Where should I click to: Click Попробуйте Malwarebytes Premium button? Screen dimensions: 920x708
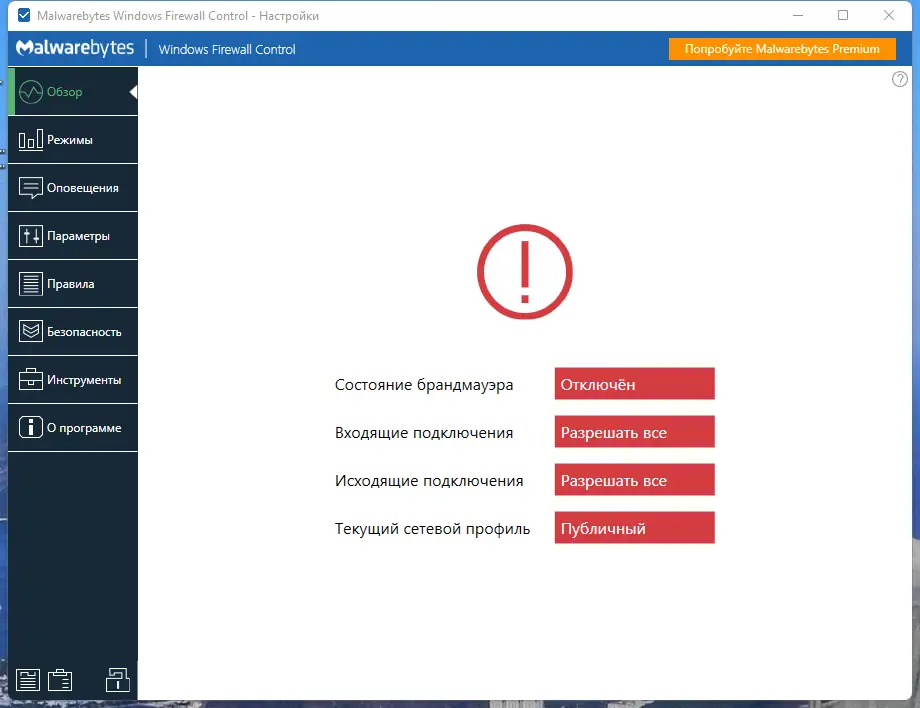point(782,49)
